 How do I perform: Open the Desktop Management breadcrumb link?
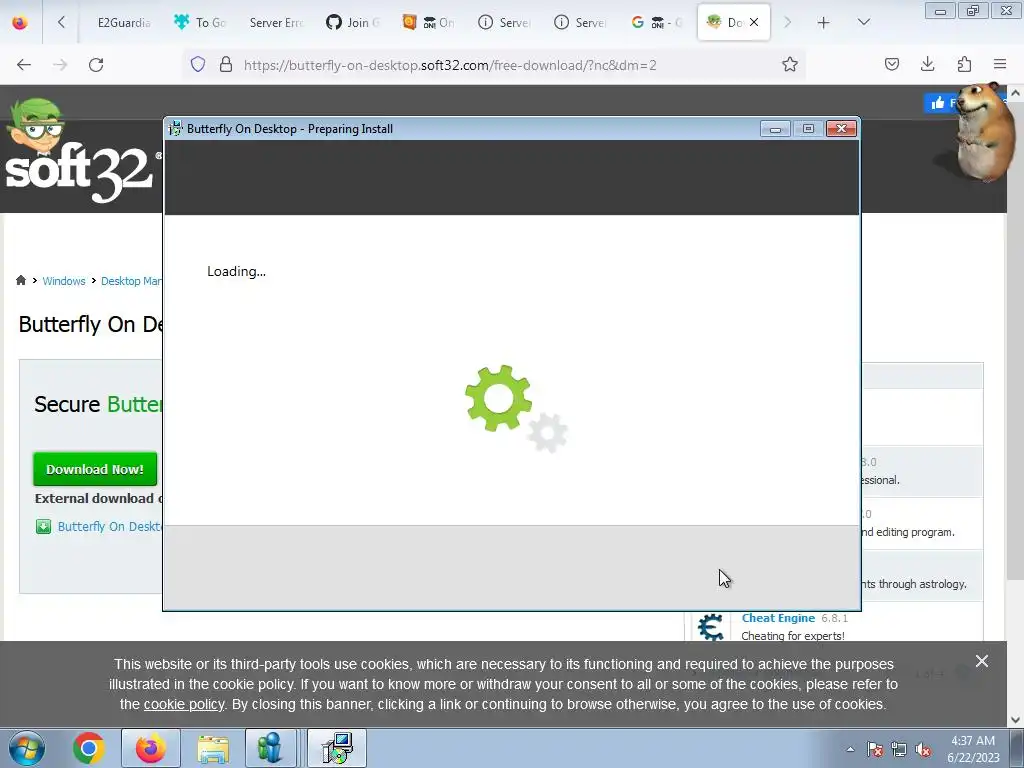tap(131, 281)
